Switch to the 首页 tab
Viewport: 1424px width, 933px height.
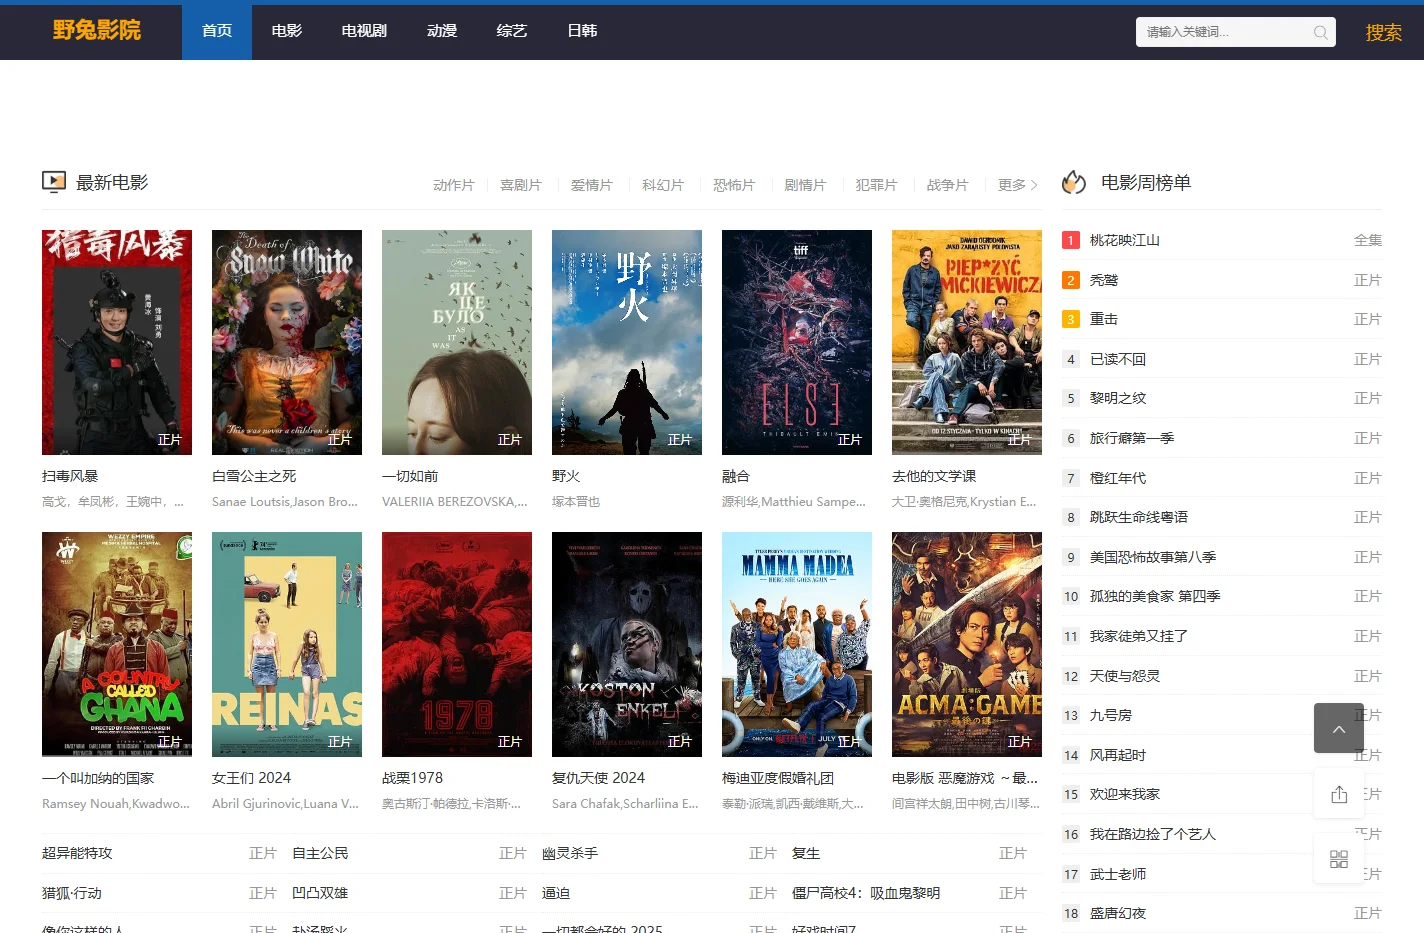tap(217, 32)
